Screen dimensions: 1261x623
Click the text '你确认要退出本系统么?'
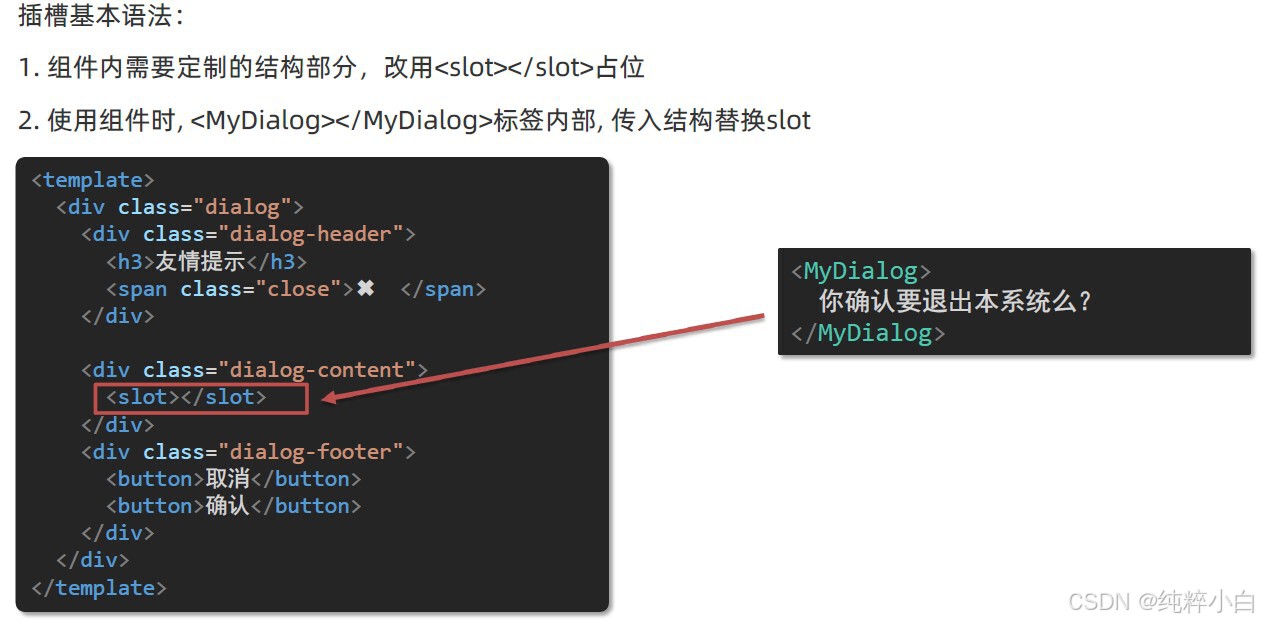tap(955, 302)
